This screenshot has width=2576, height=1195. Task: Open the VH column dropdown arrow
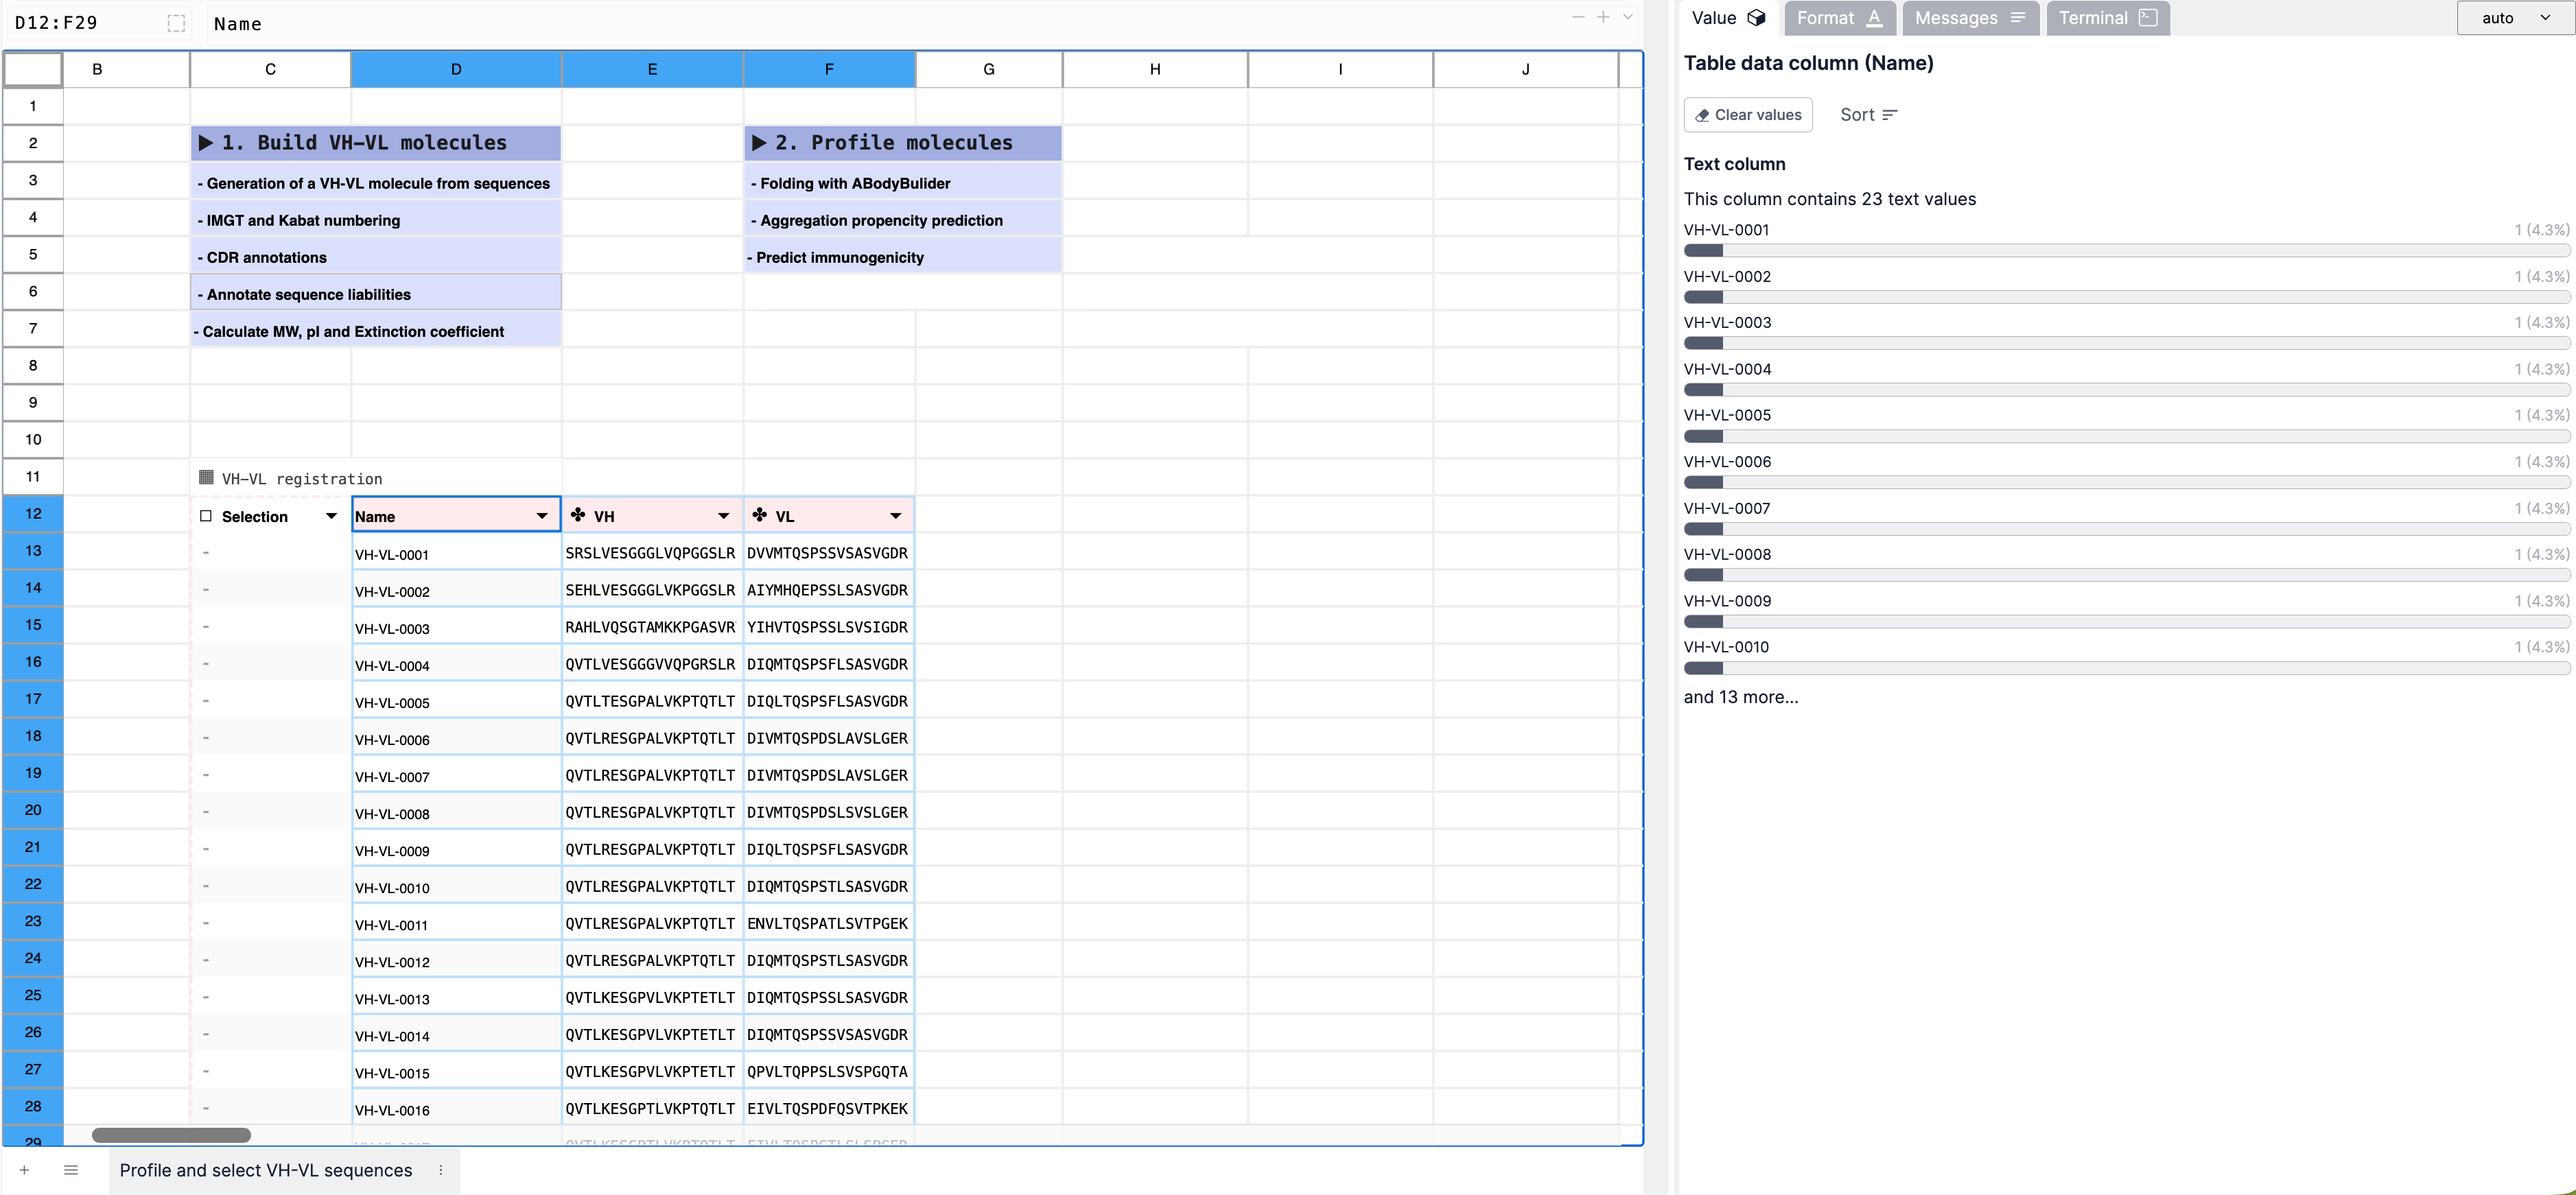point(724,516)
